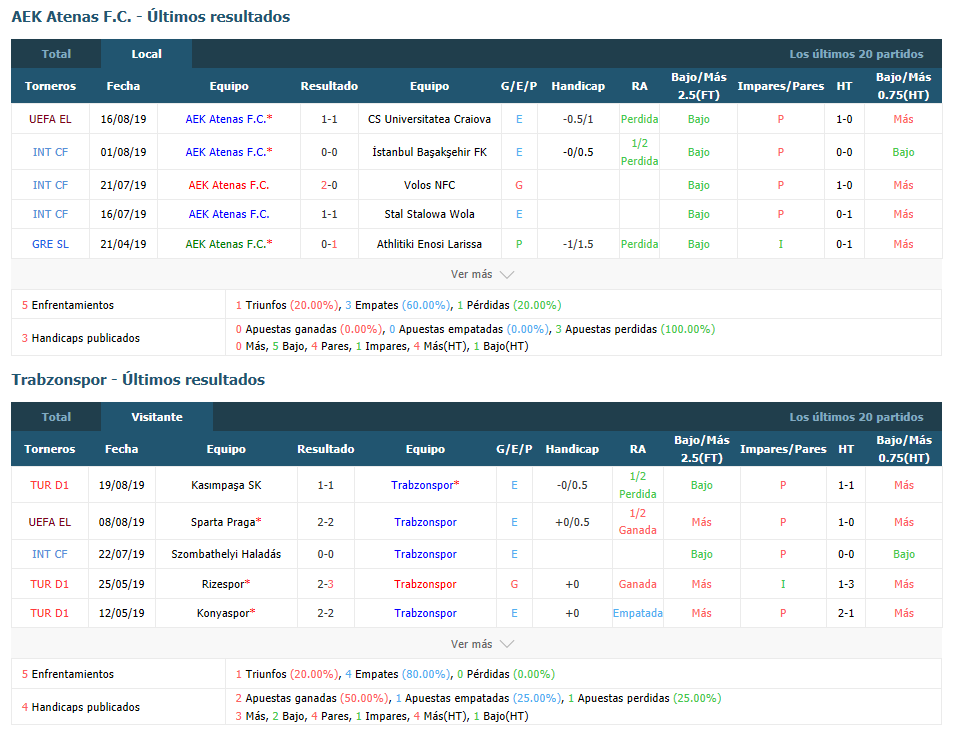Viewport: 955px width, 736px height.
Task: Click the 1-3 half-time score
Action: 845,584
